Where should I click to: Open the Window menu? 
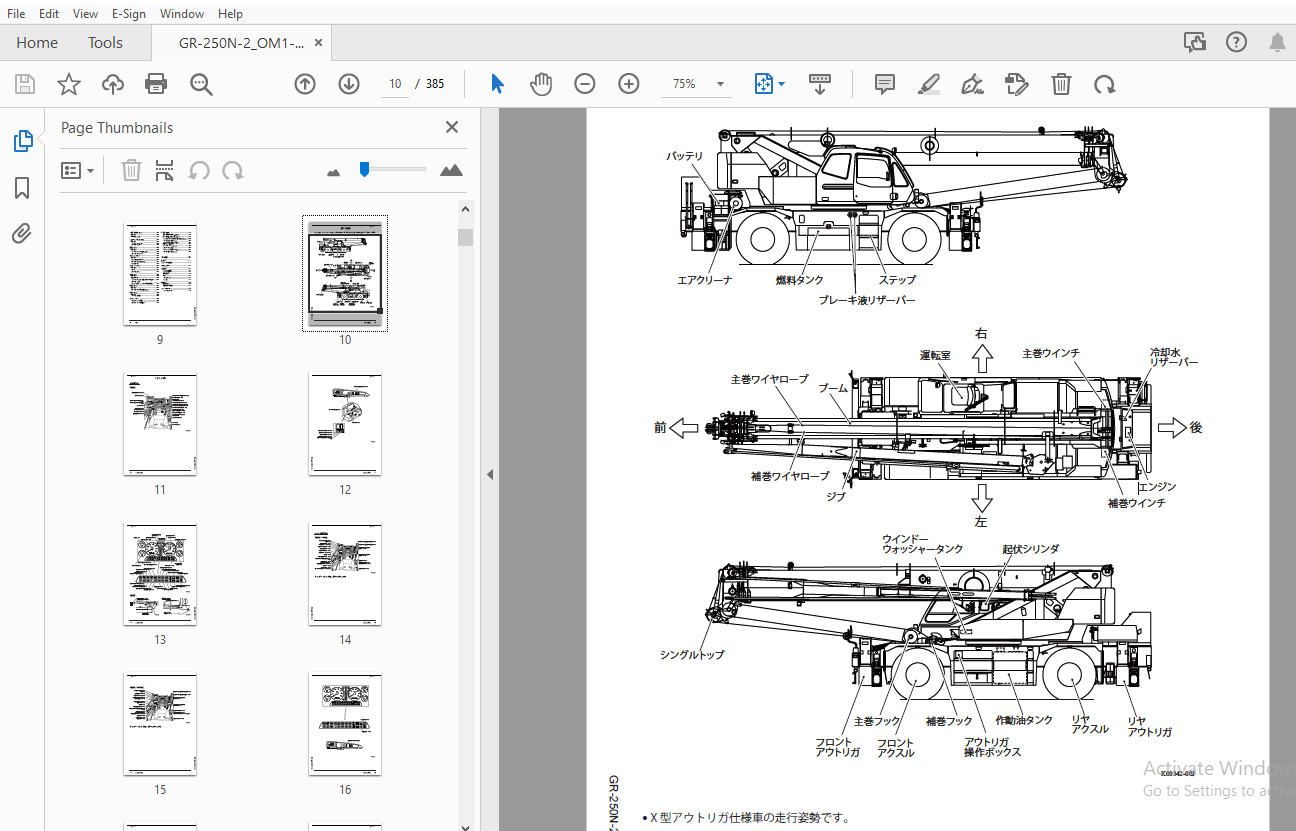point(182,14)
